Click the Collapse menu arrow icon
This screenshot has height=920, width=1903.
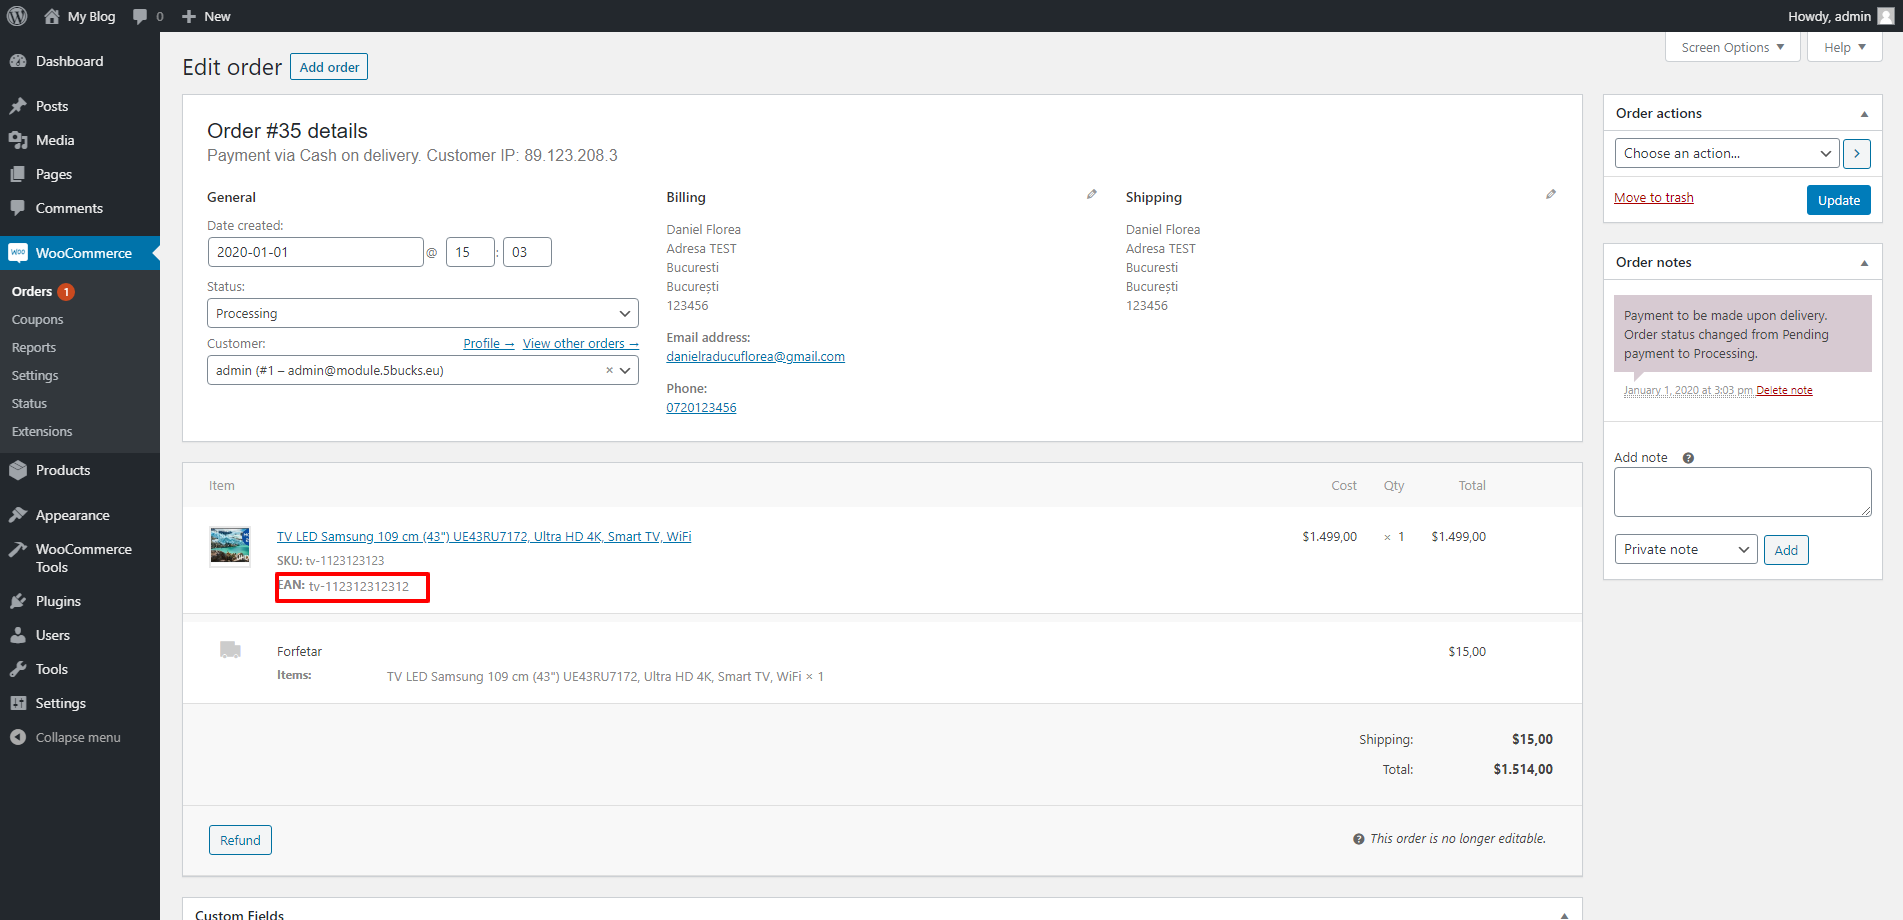coord(18,737)
